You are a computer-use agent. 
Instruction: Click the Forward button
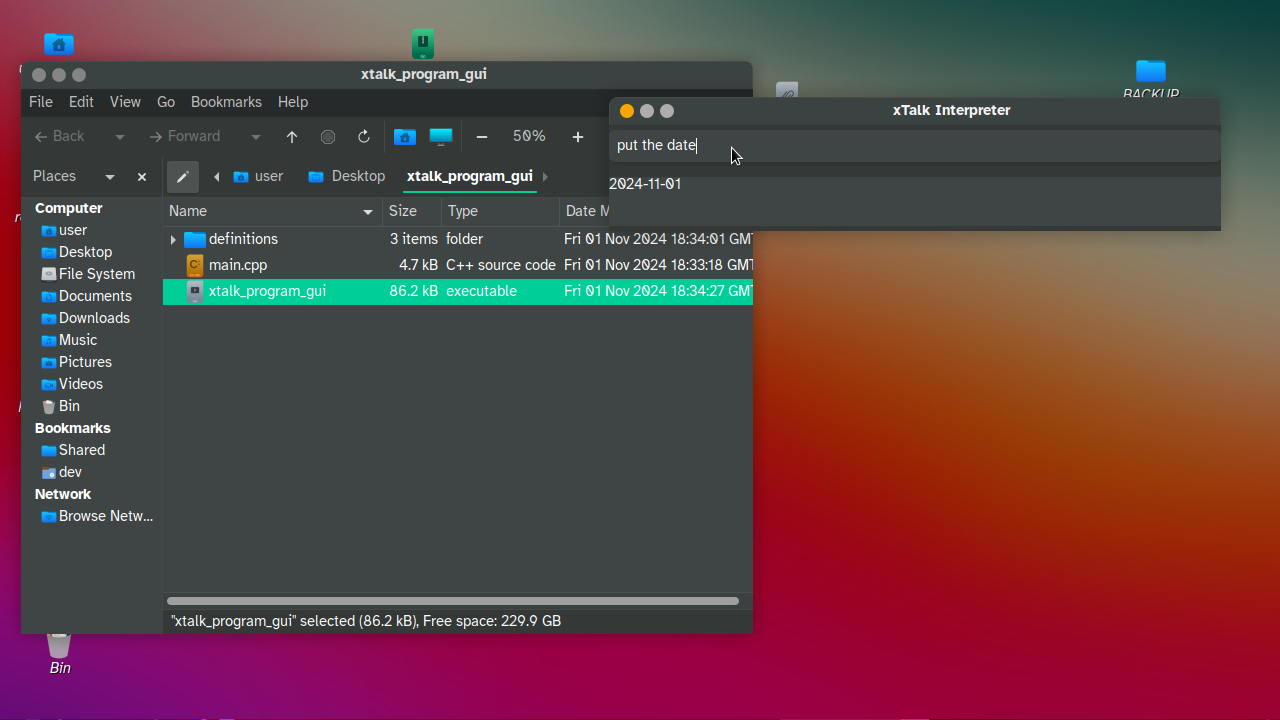point(184,137)
